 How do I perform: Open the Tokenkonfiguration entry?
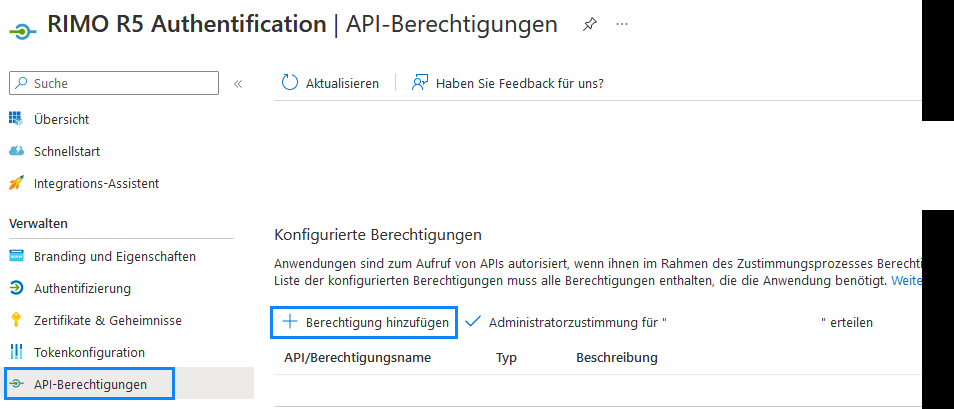(89, 352)
